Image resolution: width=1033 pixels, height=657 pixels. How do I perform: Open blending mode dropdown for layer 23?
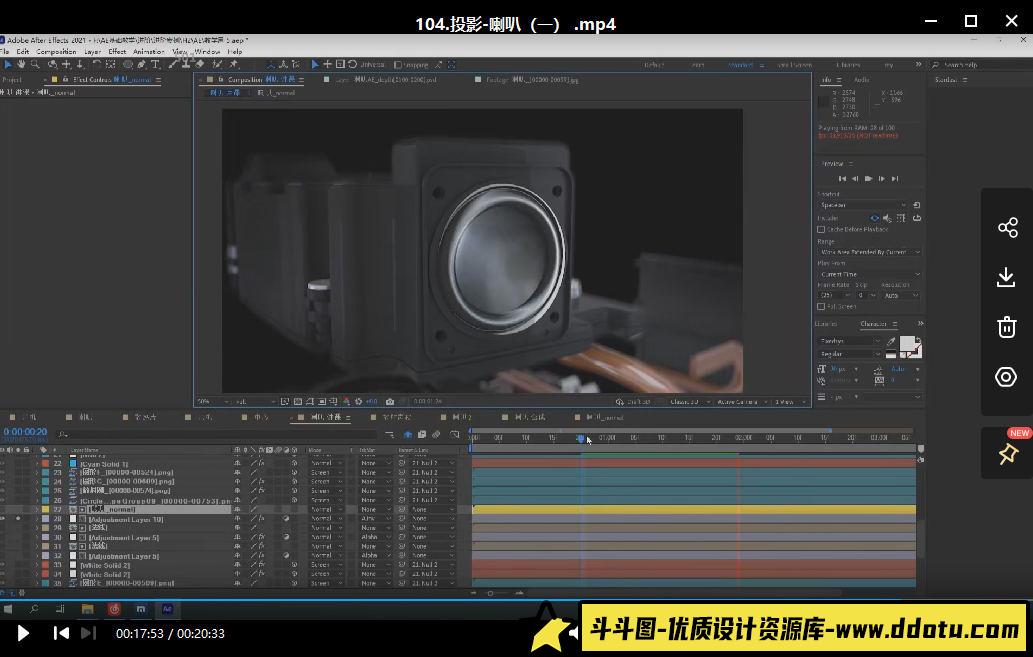pos(327,472)
